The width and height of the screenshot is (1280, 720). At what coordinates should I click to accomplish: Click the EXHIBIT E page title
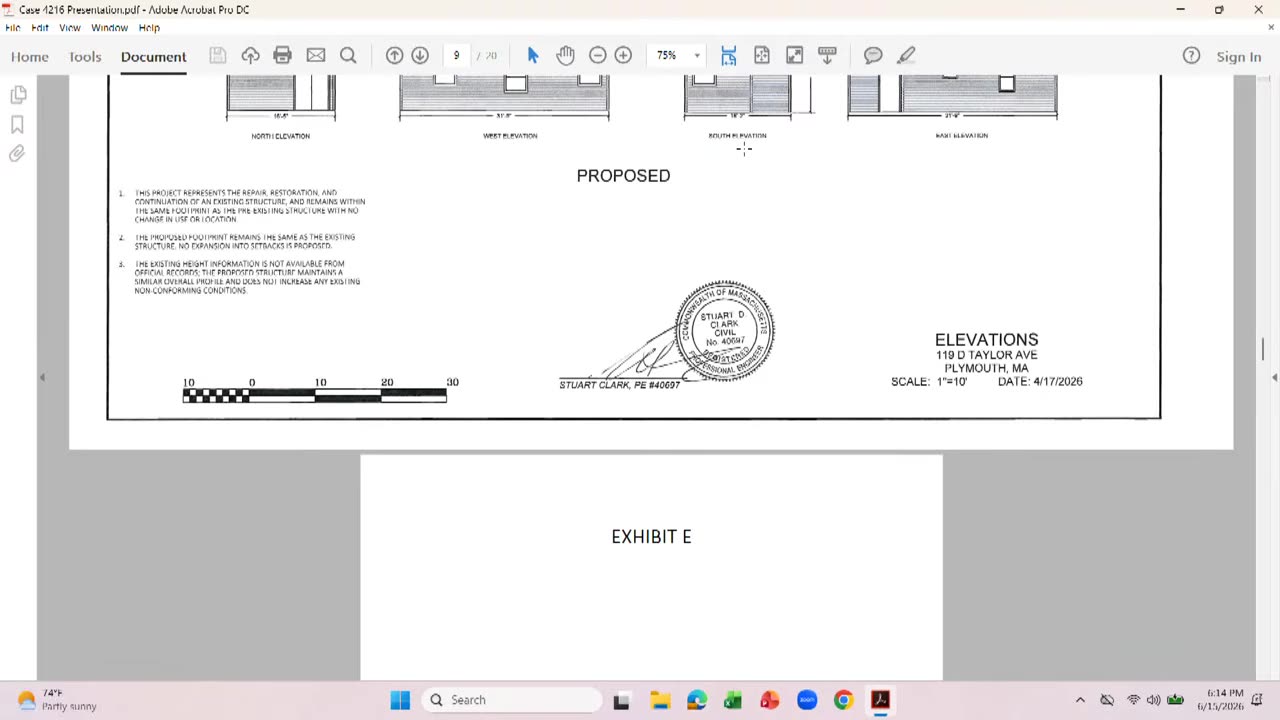click(651, 537)
